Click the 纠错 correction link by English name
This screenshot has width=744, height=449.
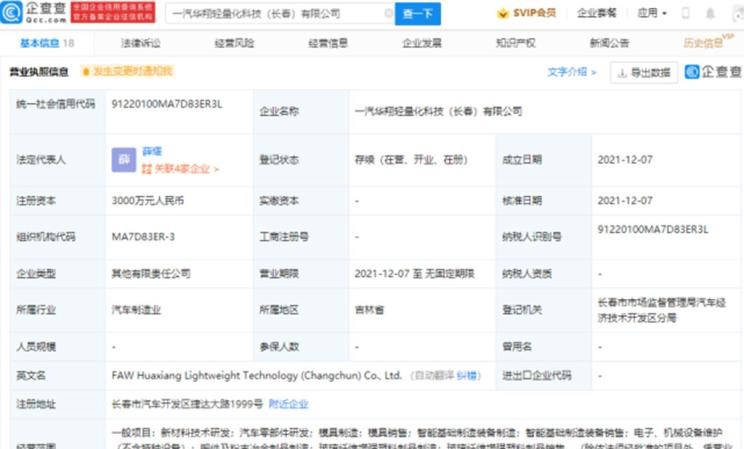pyautogui.click(x=467, y=375)
